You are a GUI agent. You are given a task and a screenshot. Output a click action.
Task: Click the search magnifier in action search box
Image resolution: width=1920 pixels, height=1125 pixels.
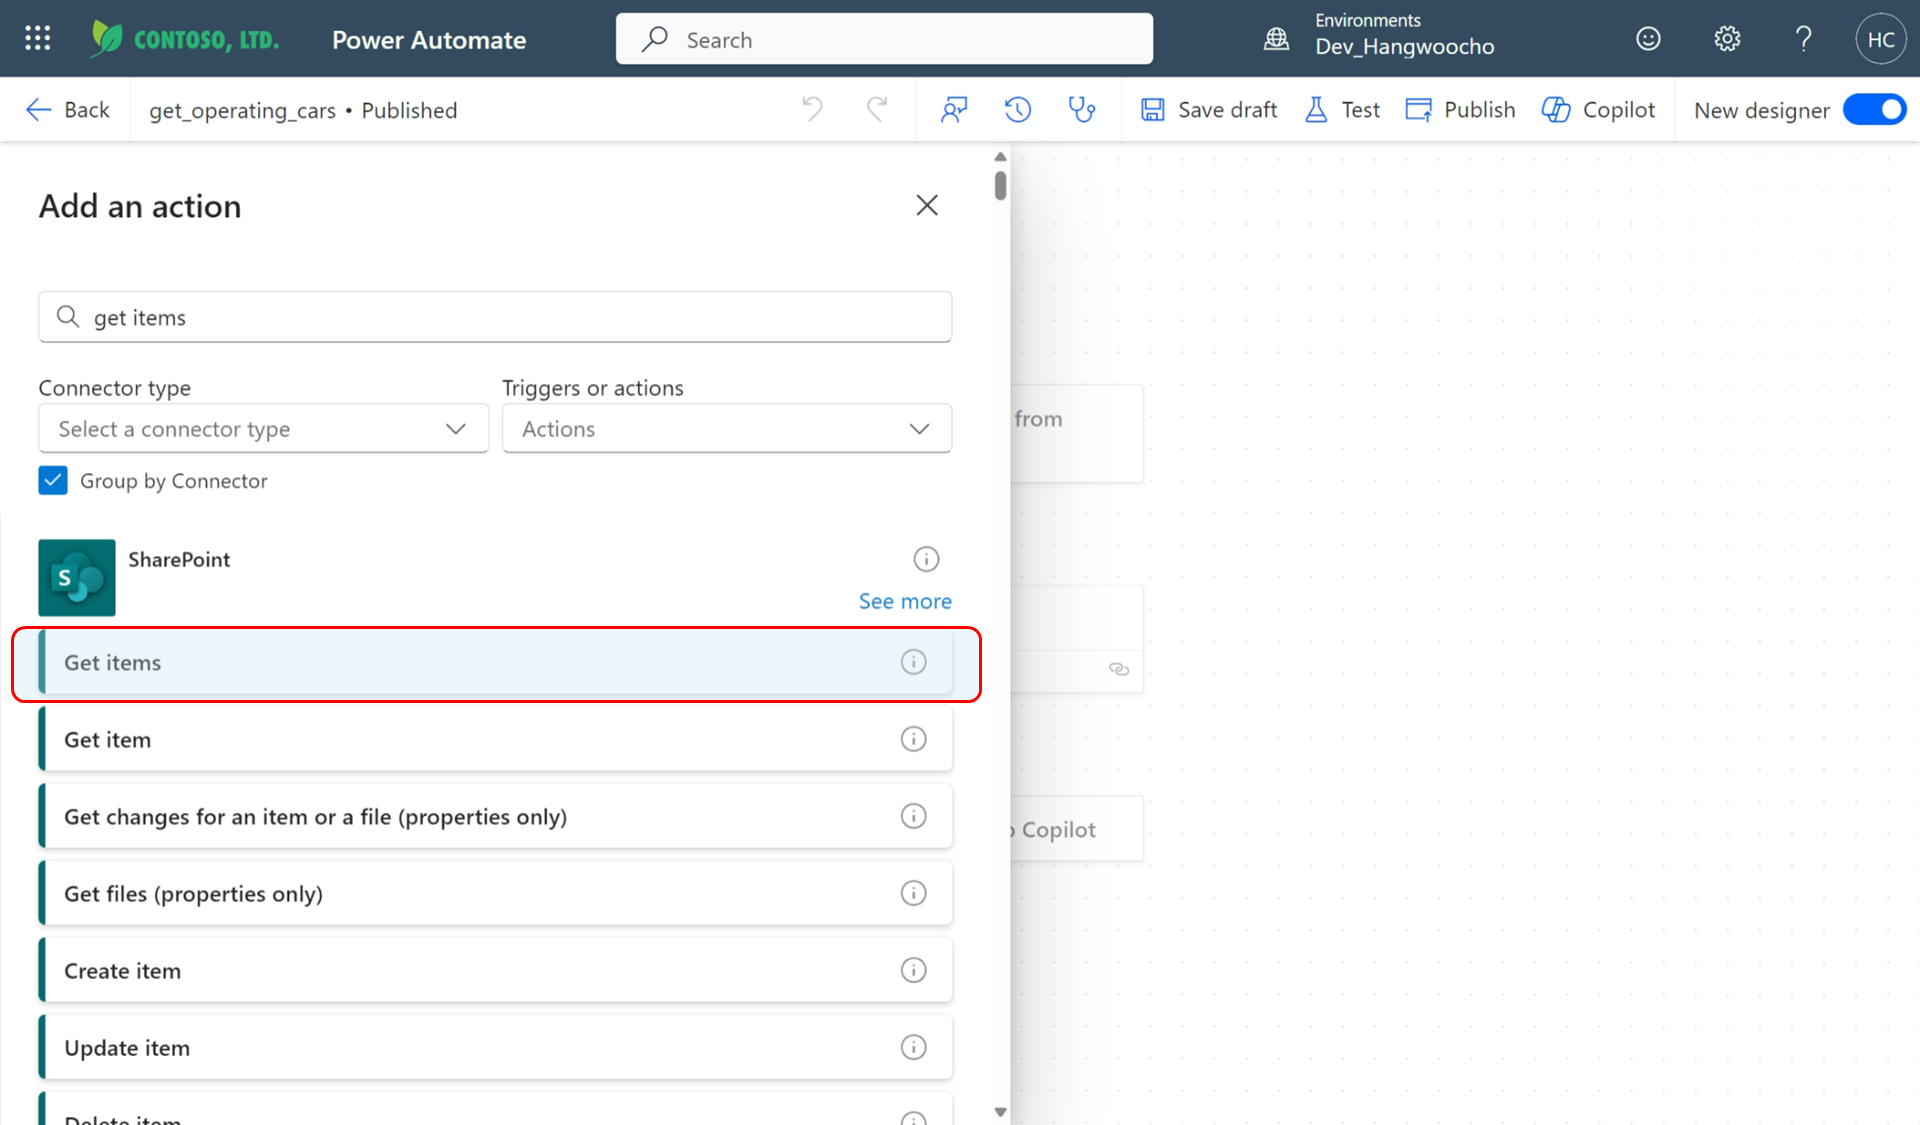pos(68,317)
